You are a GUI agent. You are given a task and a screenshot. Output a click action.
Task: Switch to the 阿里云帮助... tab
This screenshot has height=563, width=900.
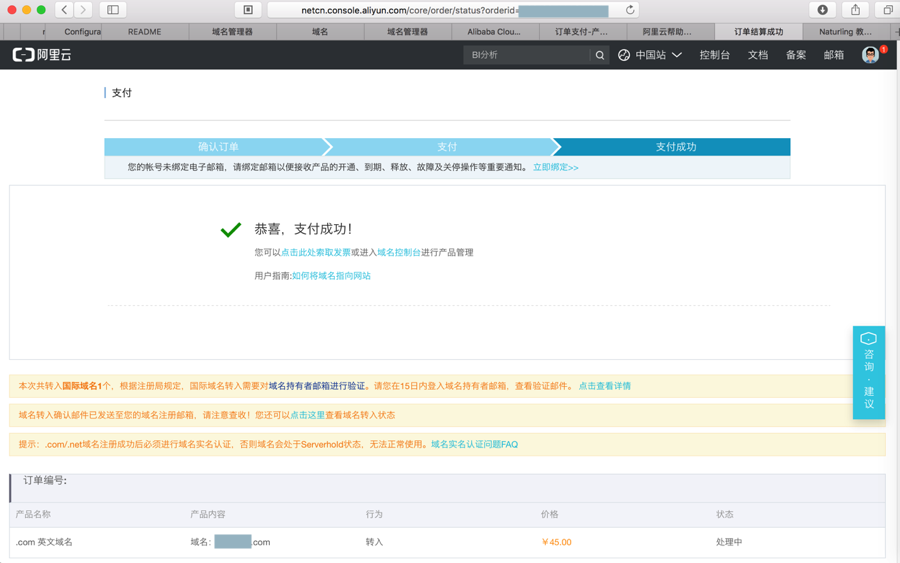coord(669,32)
